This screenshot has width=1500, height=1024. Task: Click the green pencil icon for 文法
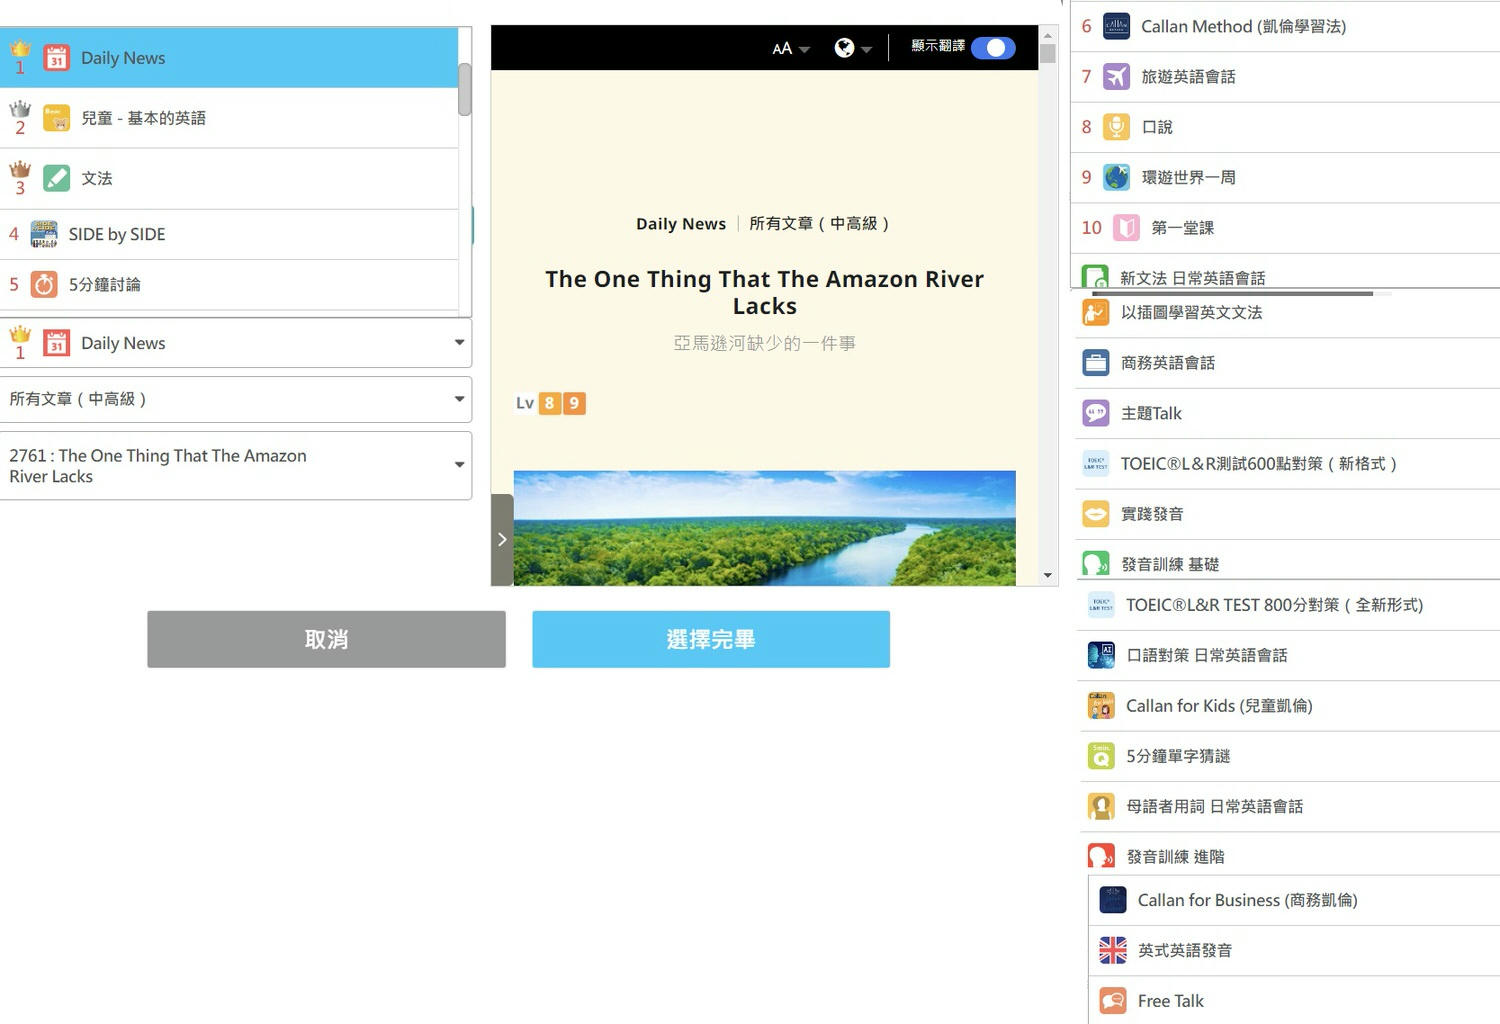point(57,178)
